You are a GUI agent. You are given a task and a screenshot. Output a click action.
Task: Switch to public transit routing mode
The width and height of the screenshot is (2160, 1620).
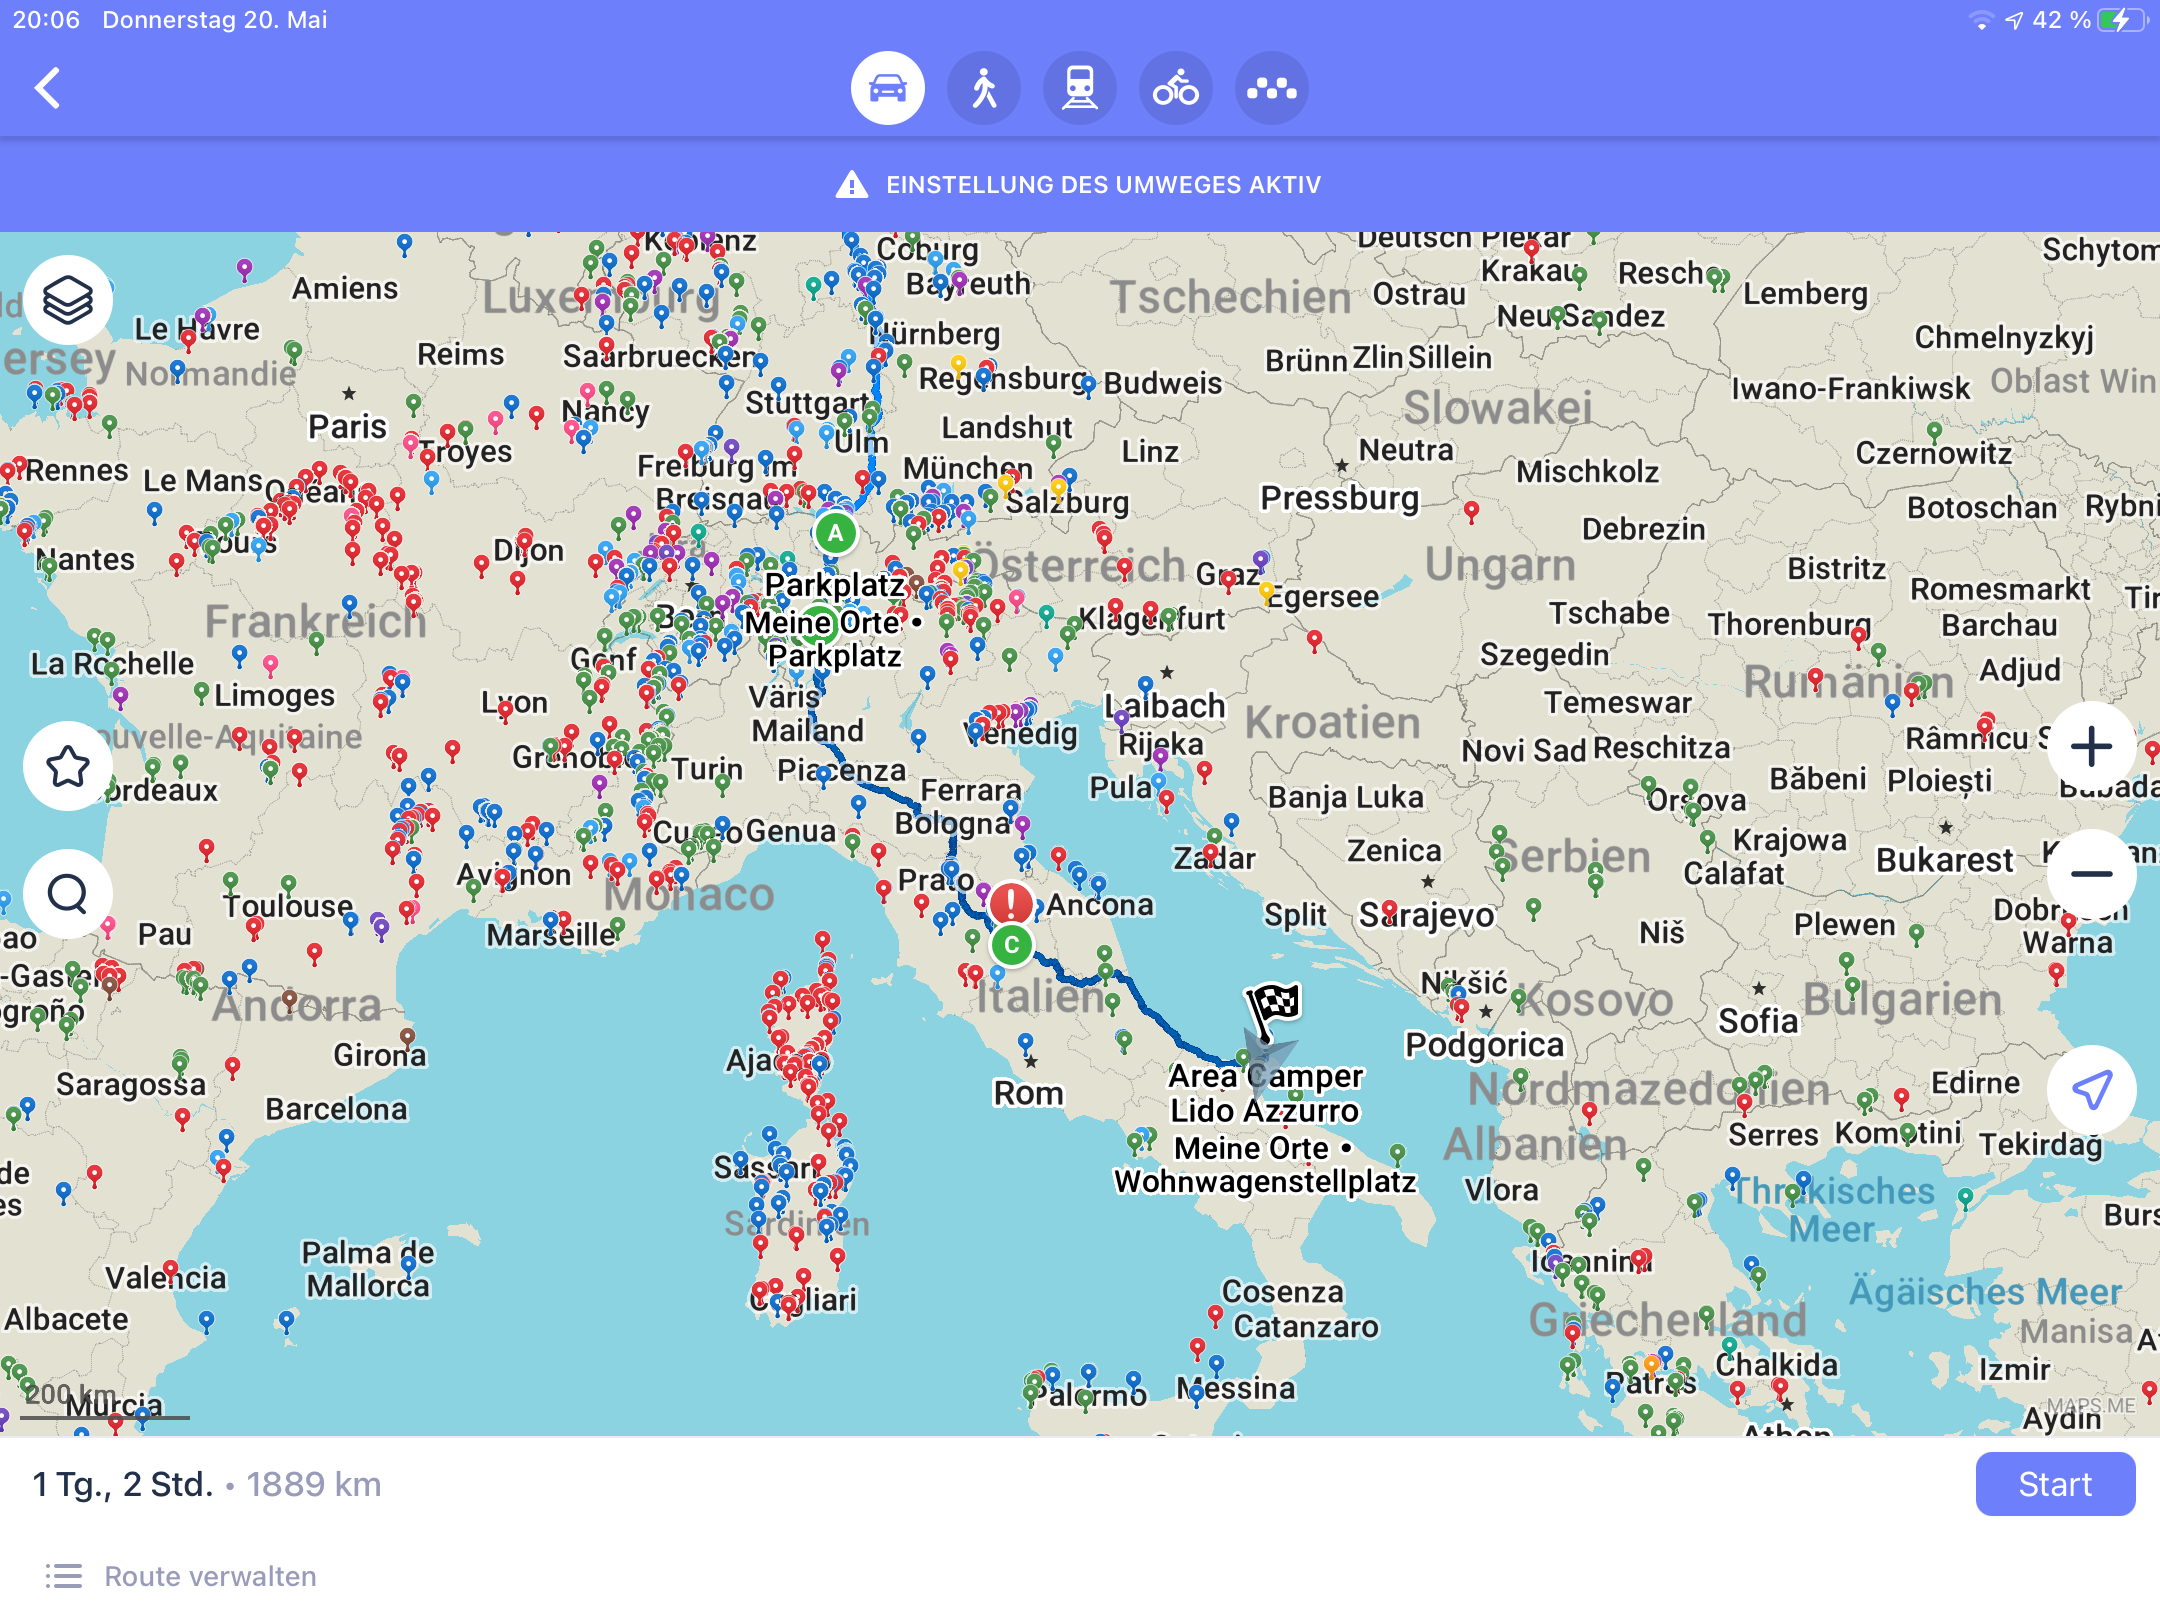tap(1080, 88)
